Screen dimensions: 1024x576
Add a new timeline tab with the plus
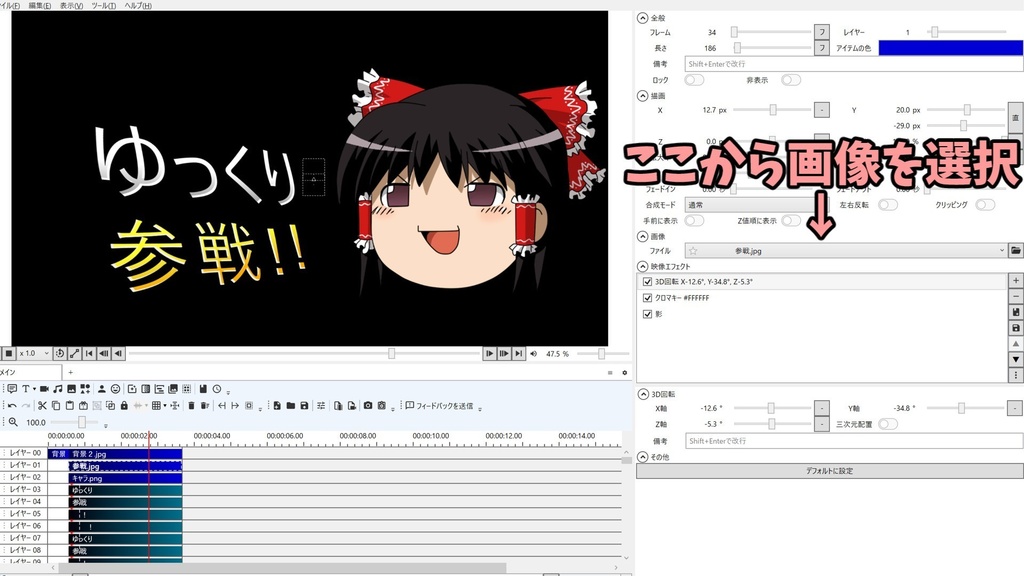71,372
